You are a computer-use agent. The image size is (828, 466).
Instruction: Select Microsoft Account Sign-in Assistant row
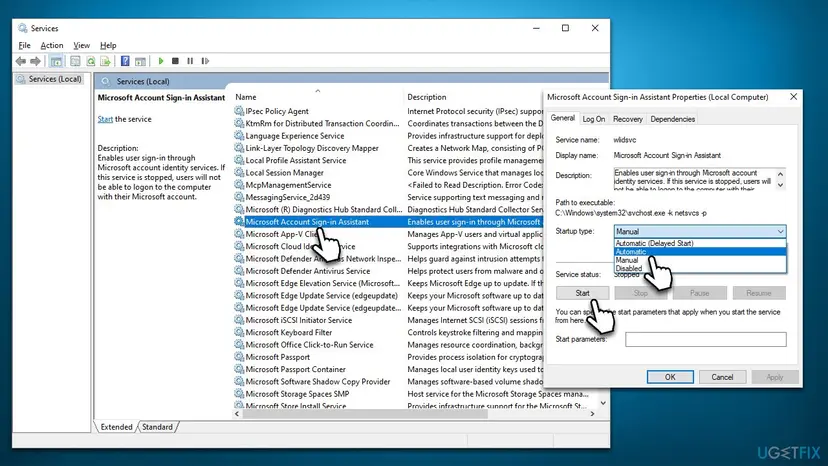388,222
